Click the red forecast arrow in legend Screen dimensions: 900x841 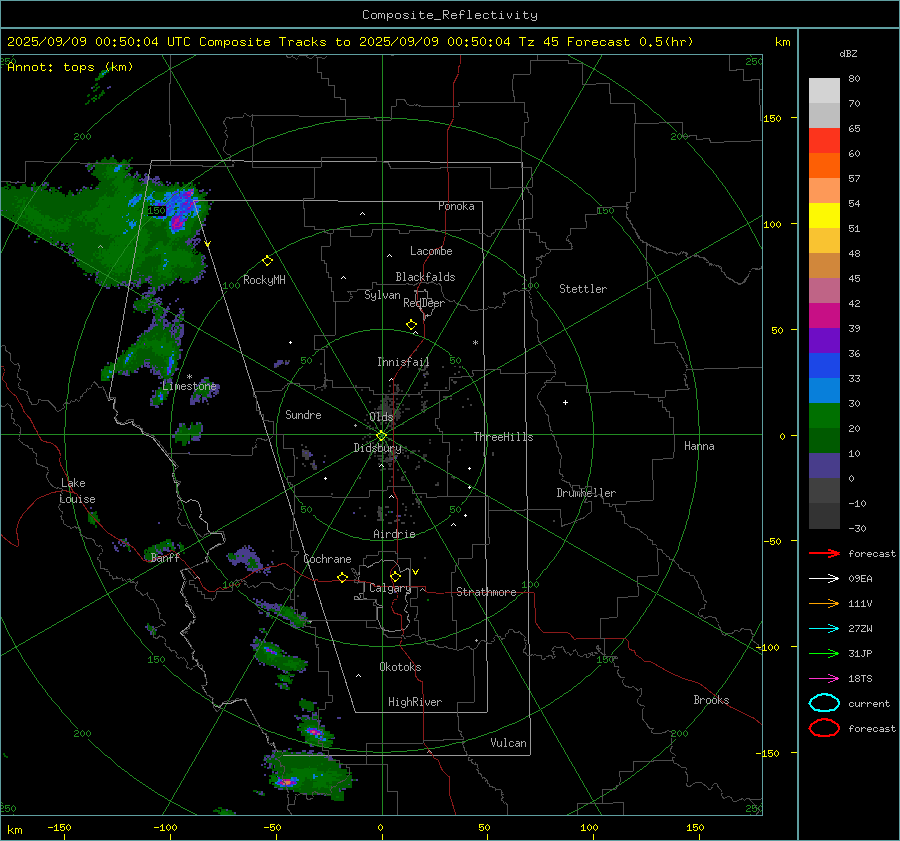coord(824,553)
